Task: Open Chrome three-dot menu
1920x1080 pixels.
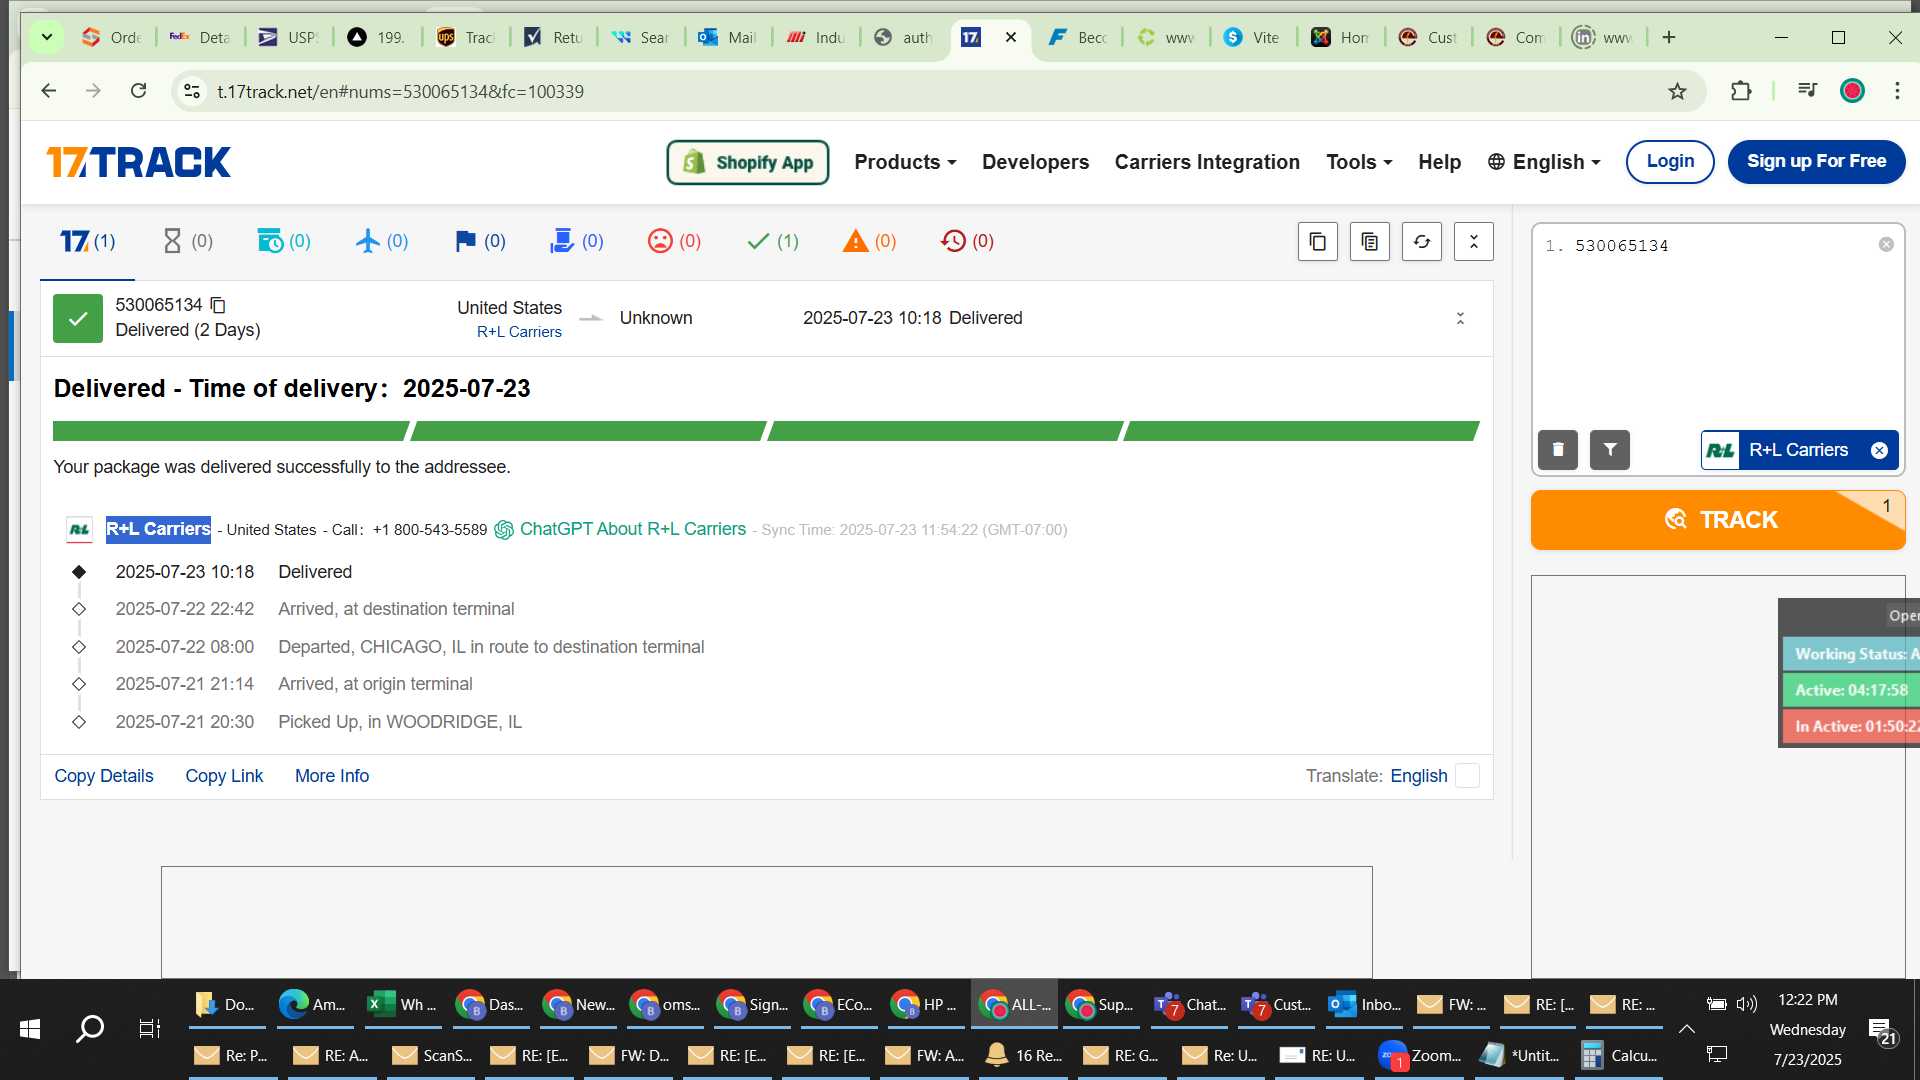Action: click(1897, 91)
